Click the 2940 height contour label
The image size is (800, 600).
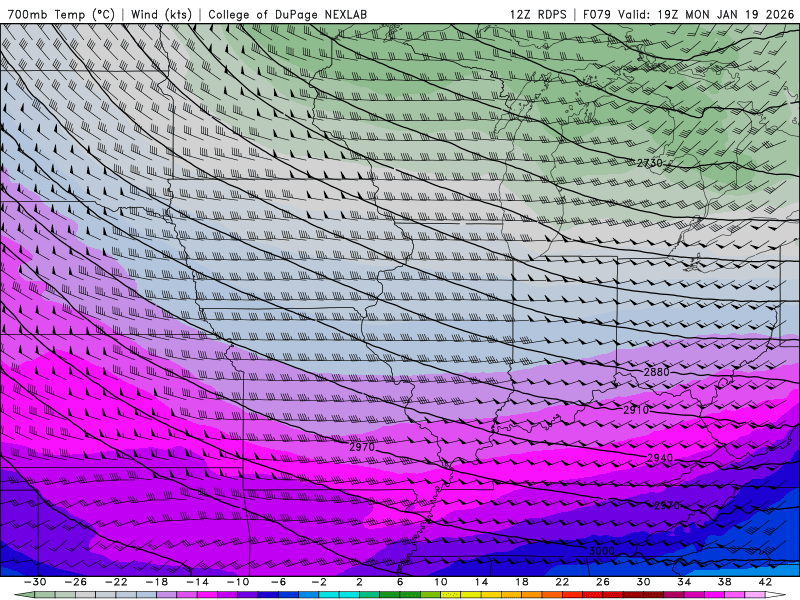coord(660,458)
